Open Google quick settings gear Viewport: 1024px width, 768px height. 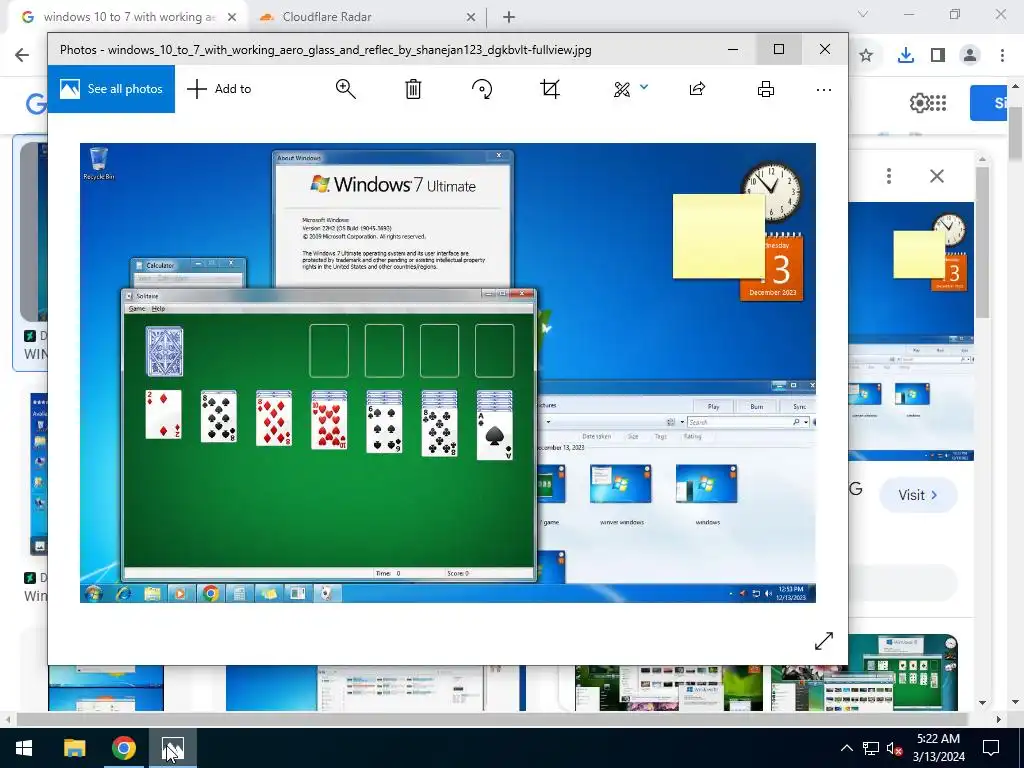click(x=920, y=103)
